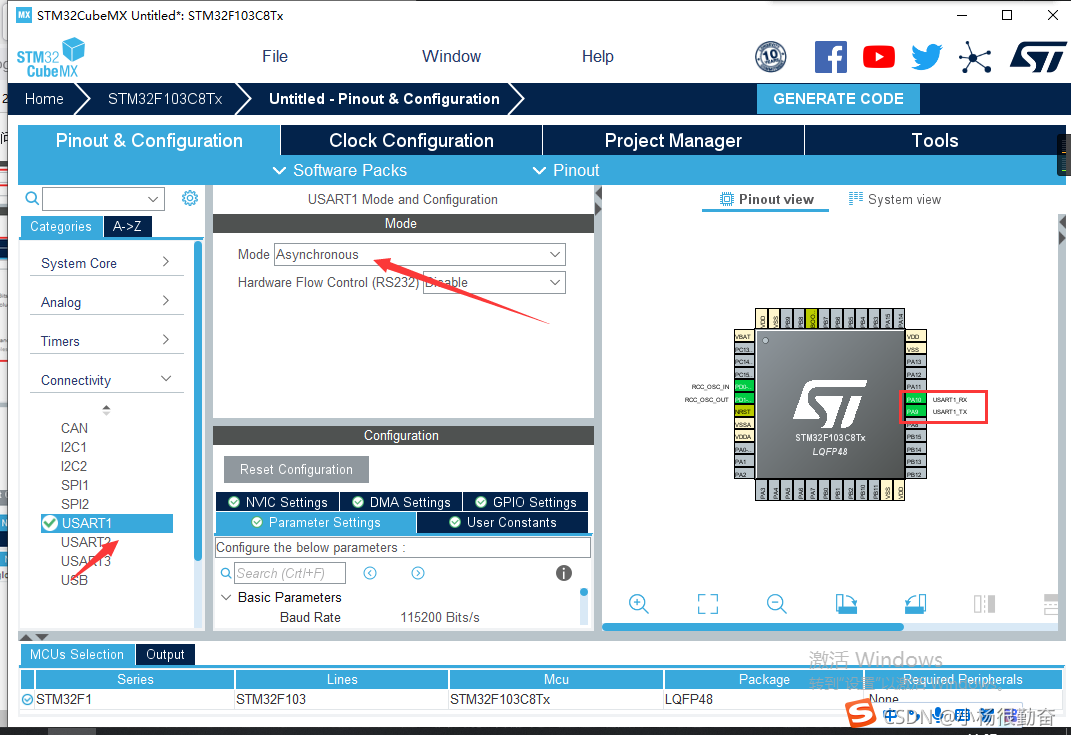Zoom in on the pinout view
Screen dimensions: 1071x735
click(x=639, y=604)
